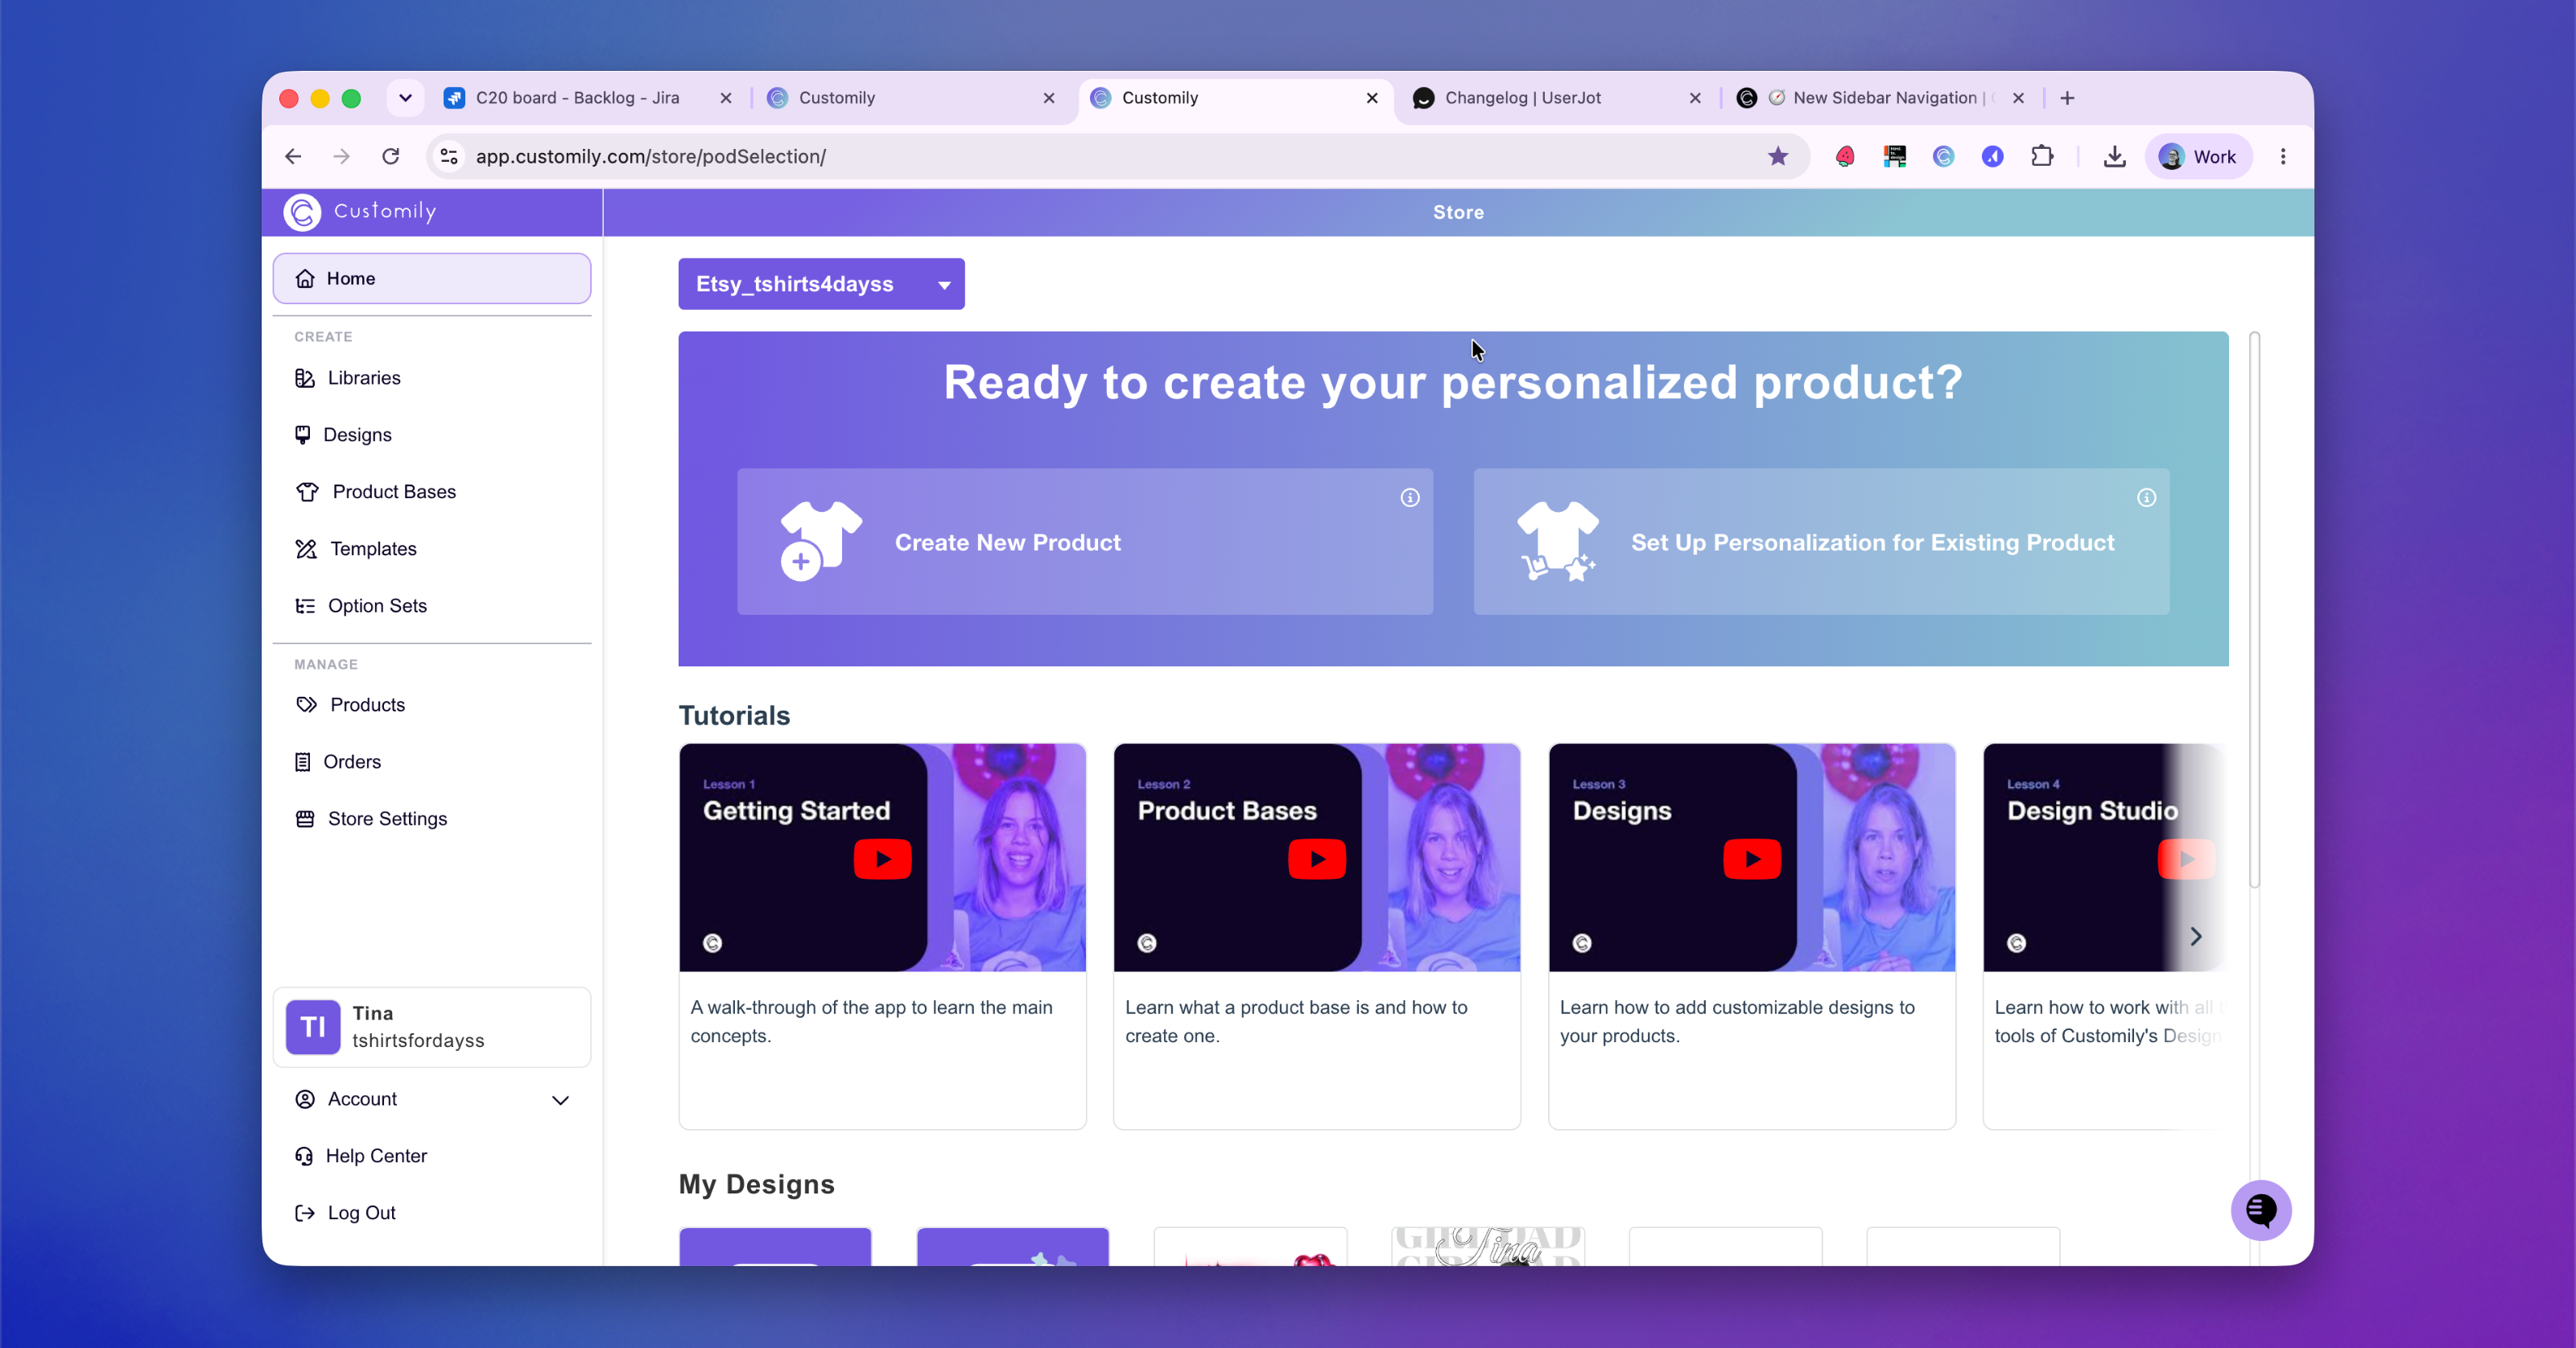
Task: Open the Extensions puzzle icon
Action: 2042,156
